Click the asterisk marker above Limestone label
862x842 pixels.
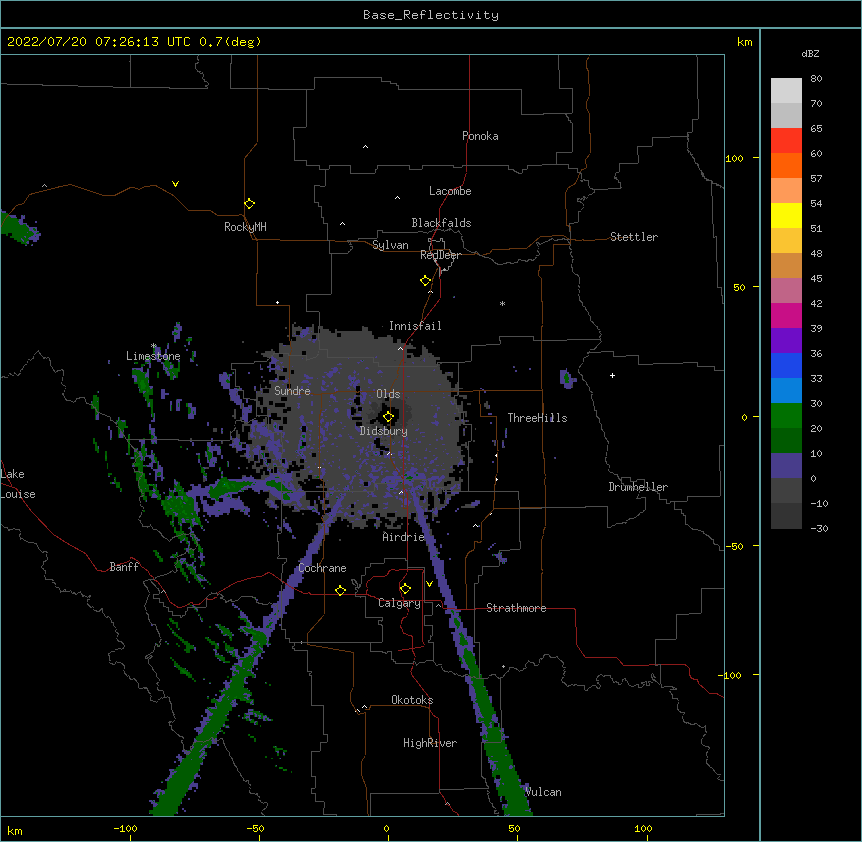pyautogui.click(x=154, y=346)
